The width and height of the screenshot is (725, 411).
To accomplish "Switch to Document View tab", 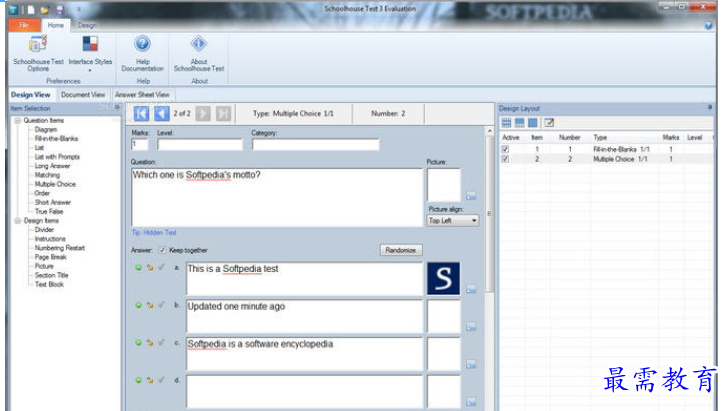I will click(x=83, y=95).
